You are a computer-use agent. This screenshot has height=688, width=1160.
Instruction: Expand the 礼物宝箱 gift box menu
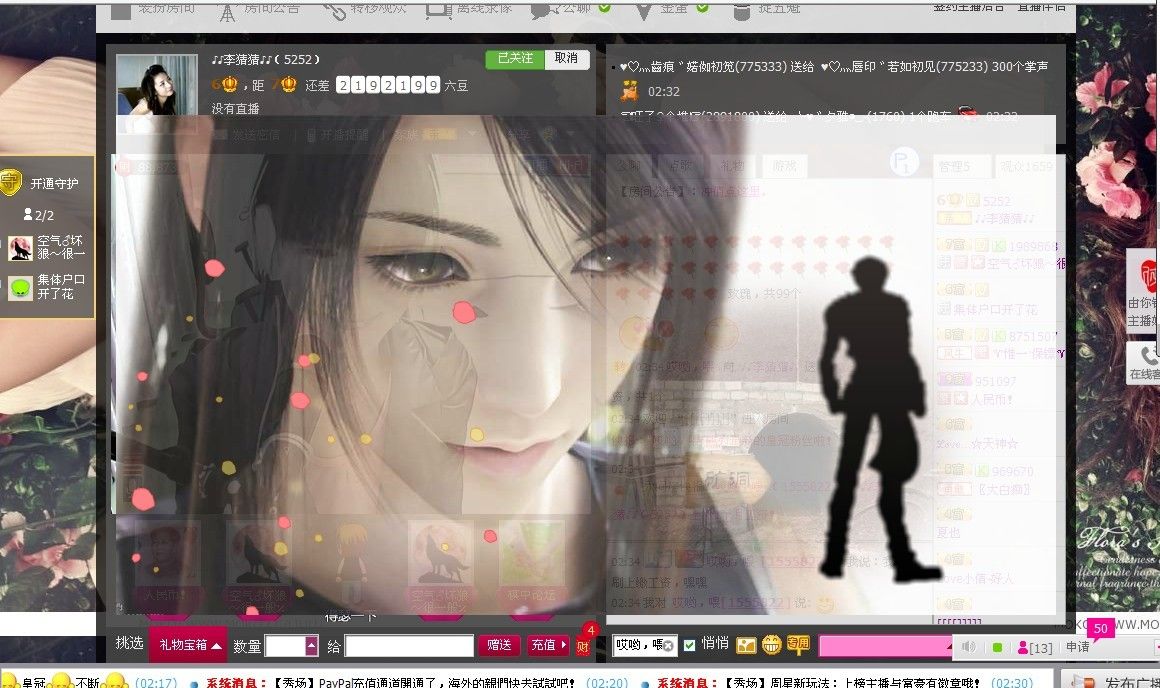tap(189, 645)
